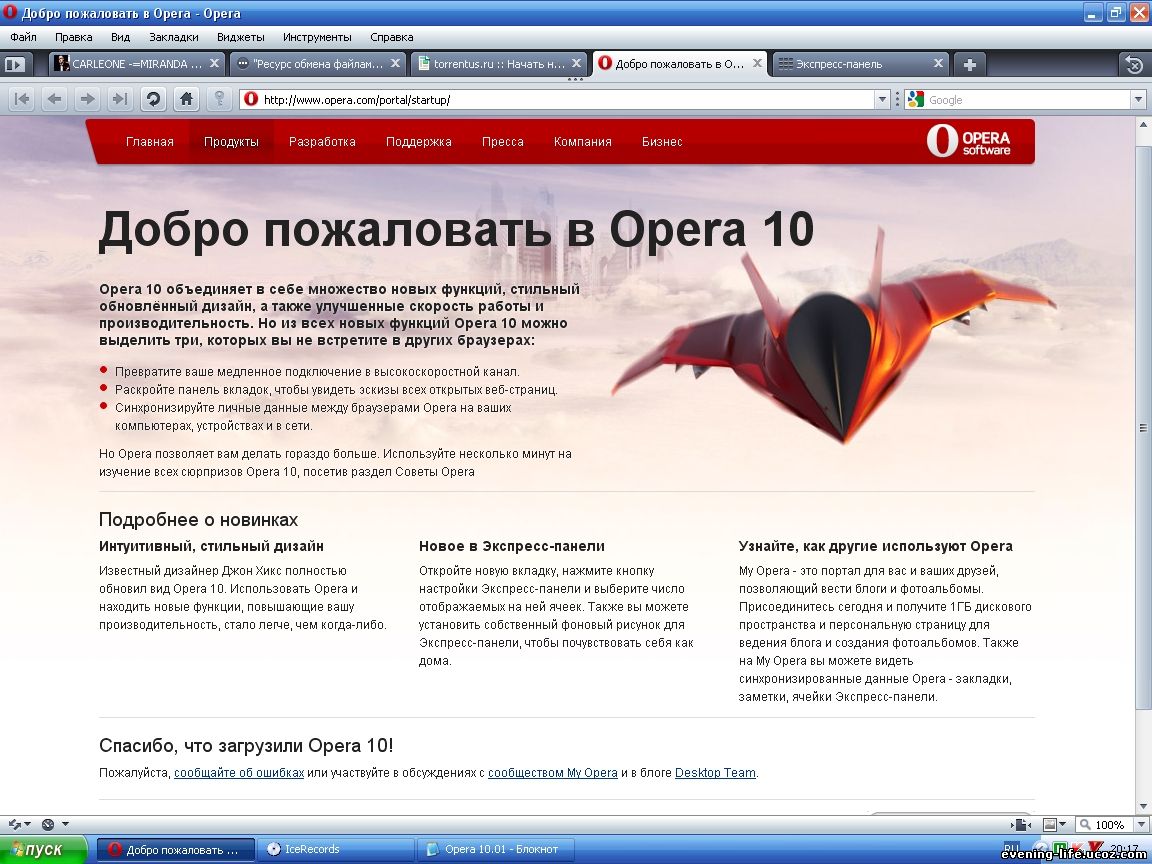Viewport: 1152px width, 864px height.
Task: Click Продукты in the site navigation
Action: click(231, 142)
